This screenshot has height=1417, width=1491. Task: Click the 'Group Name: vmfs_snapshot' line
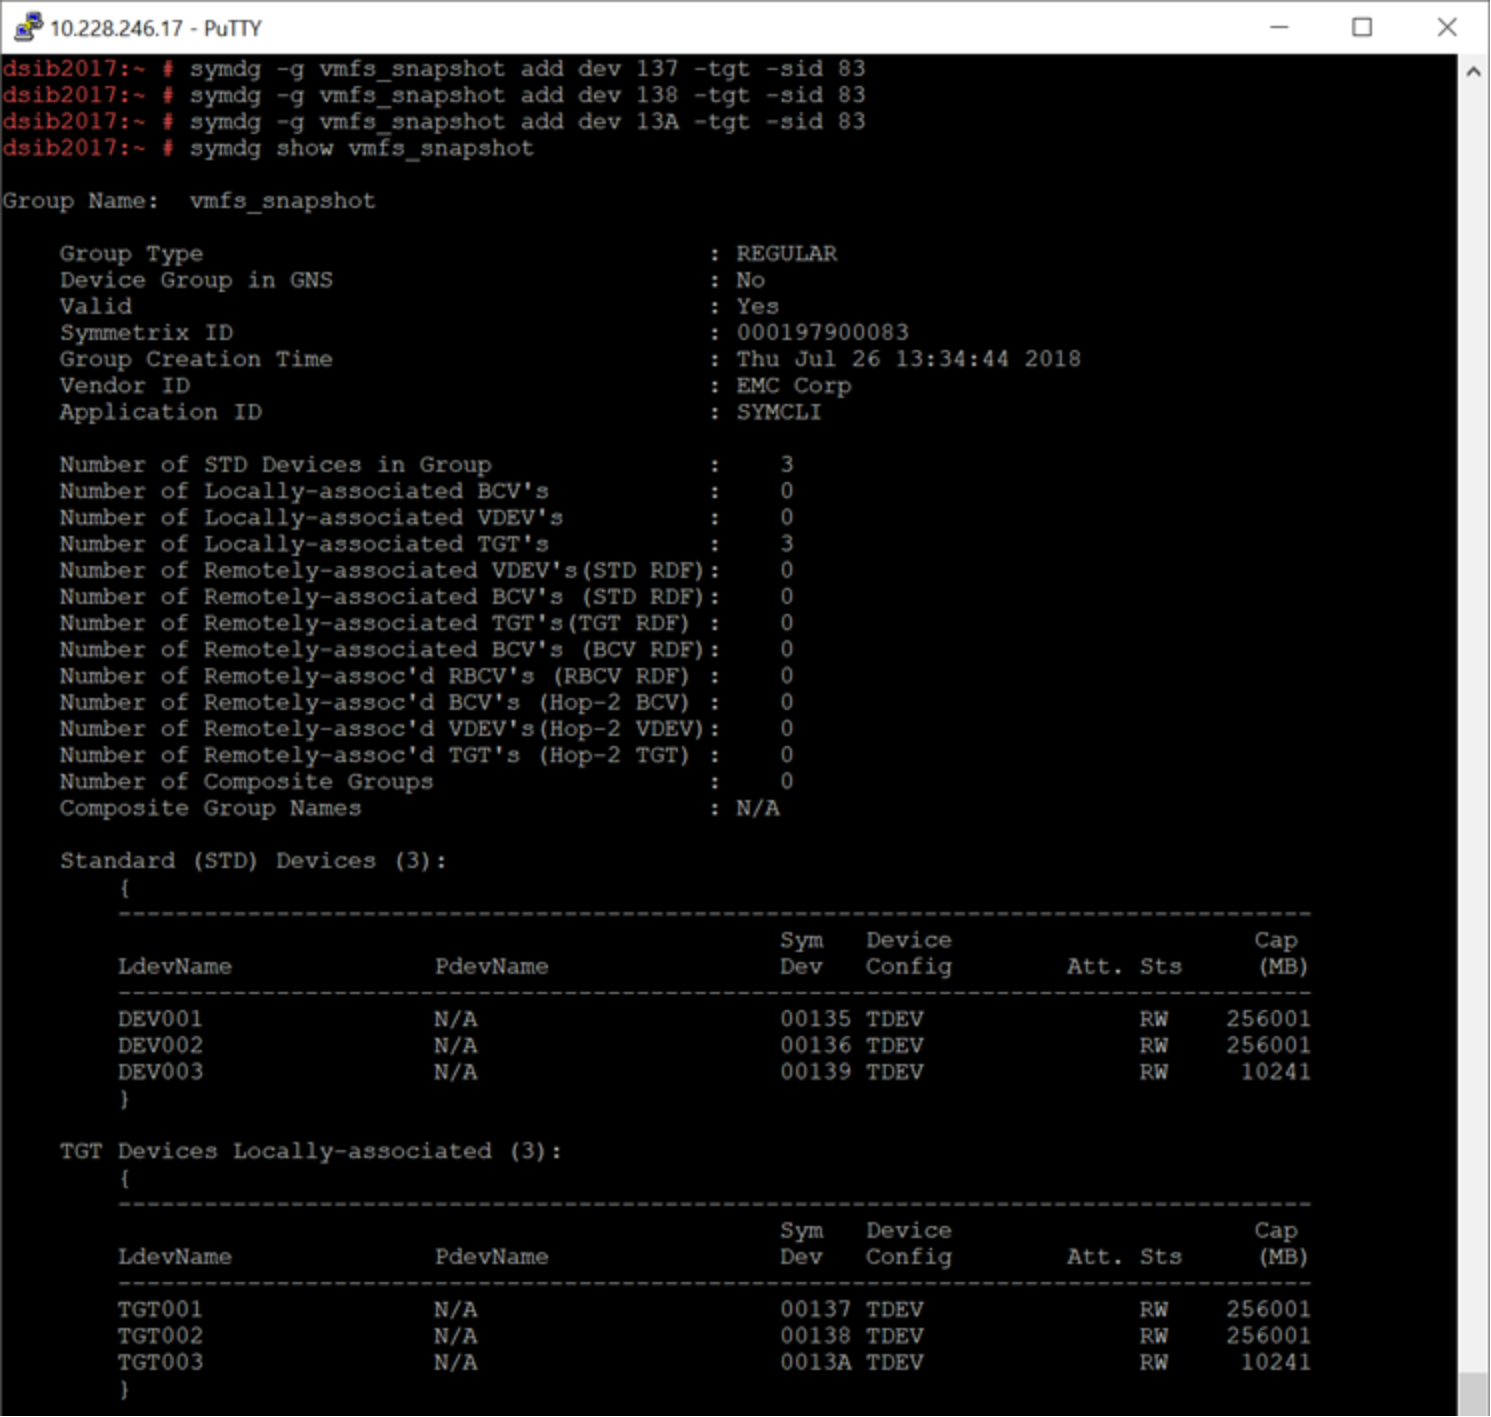click(189, 201)
